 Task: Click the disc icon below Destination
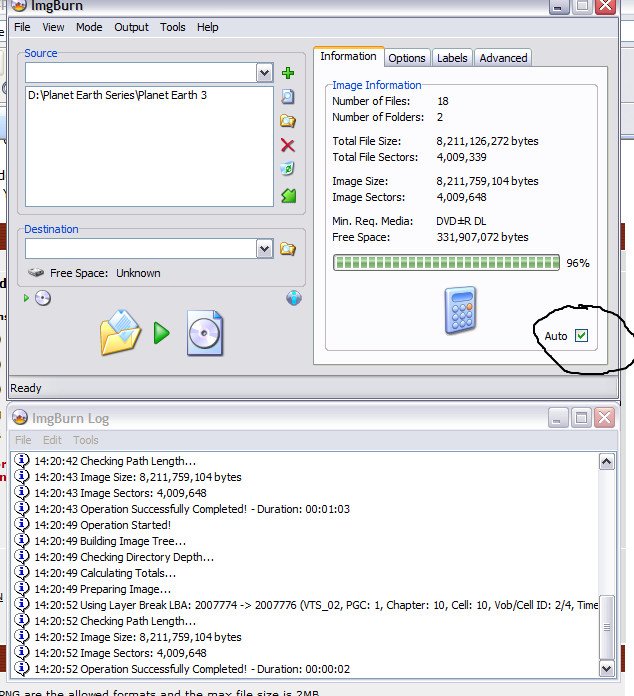pyautogui.click(x=43, y=298)
